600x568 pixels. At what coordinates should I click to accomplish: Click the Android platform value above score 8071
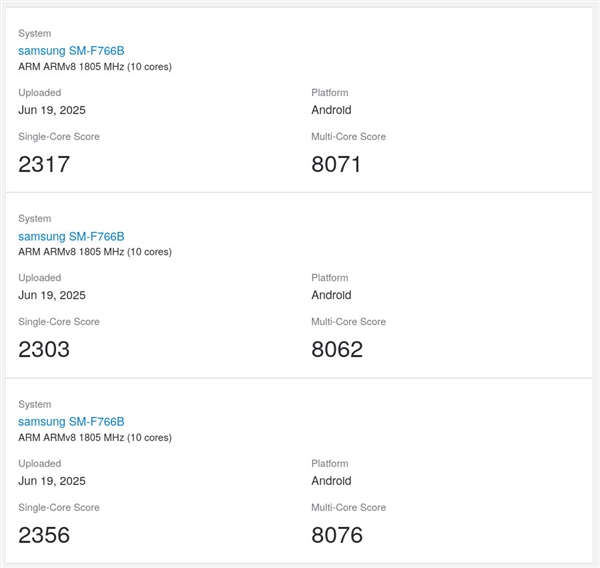click(x=331, y=110)
